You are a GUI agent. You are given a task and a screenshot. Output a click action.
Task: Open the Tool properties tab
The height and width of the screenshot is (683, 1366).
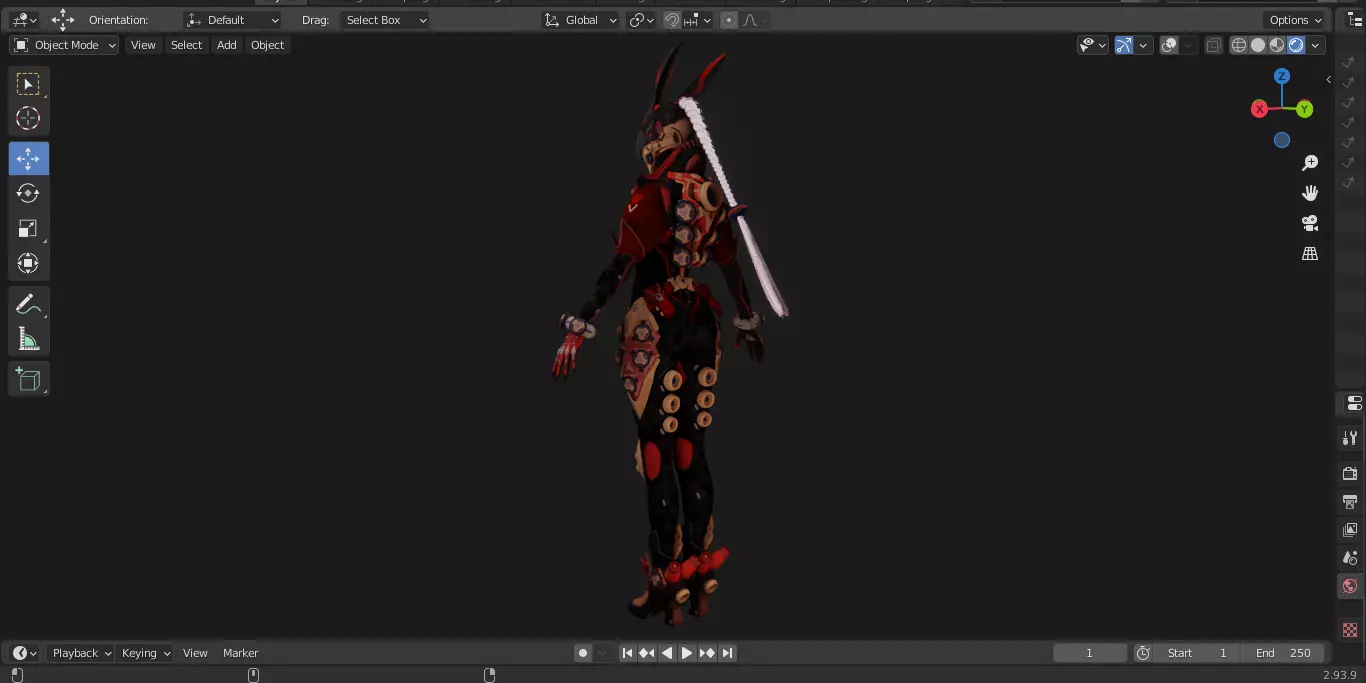click(x=1350, y=438)
